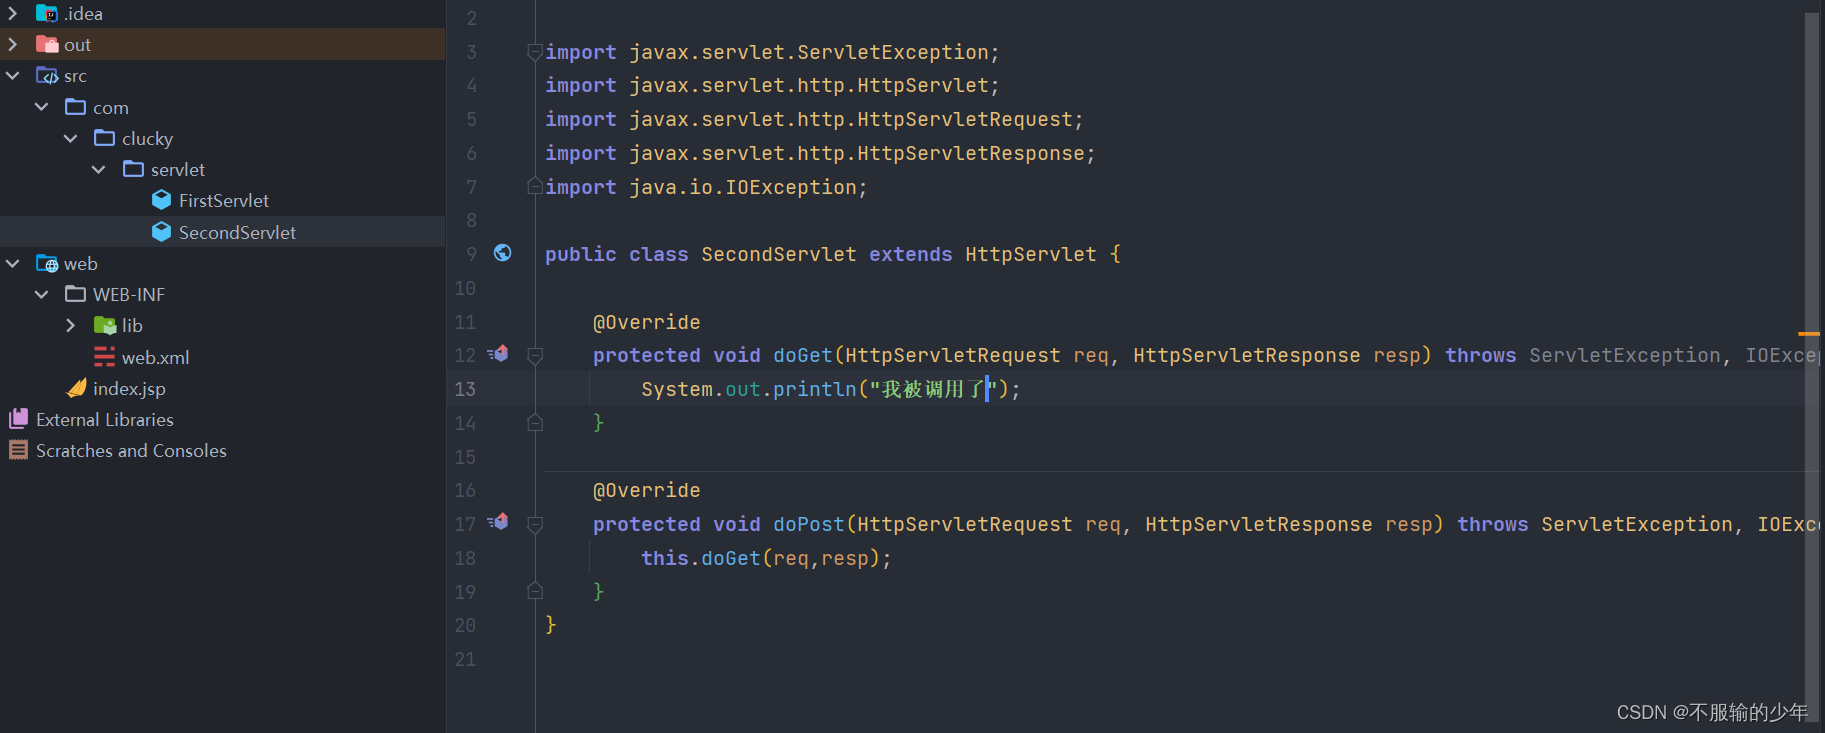The width and height of the screenshot is (1825, 733).
Task: Click the External Libraries book icon
Action: [17, 419]
